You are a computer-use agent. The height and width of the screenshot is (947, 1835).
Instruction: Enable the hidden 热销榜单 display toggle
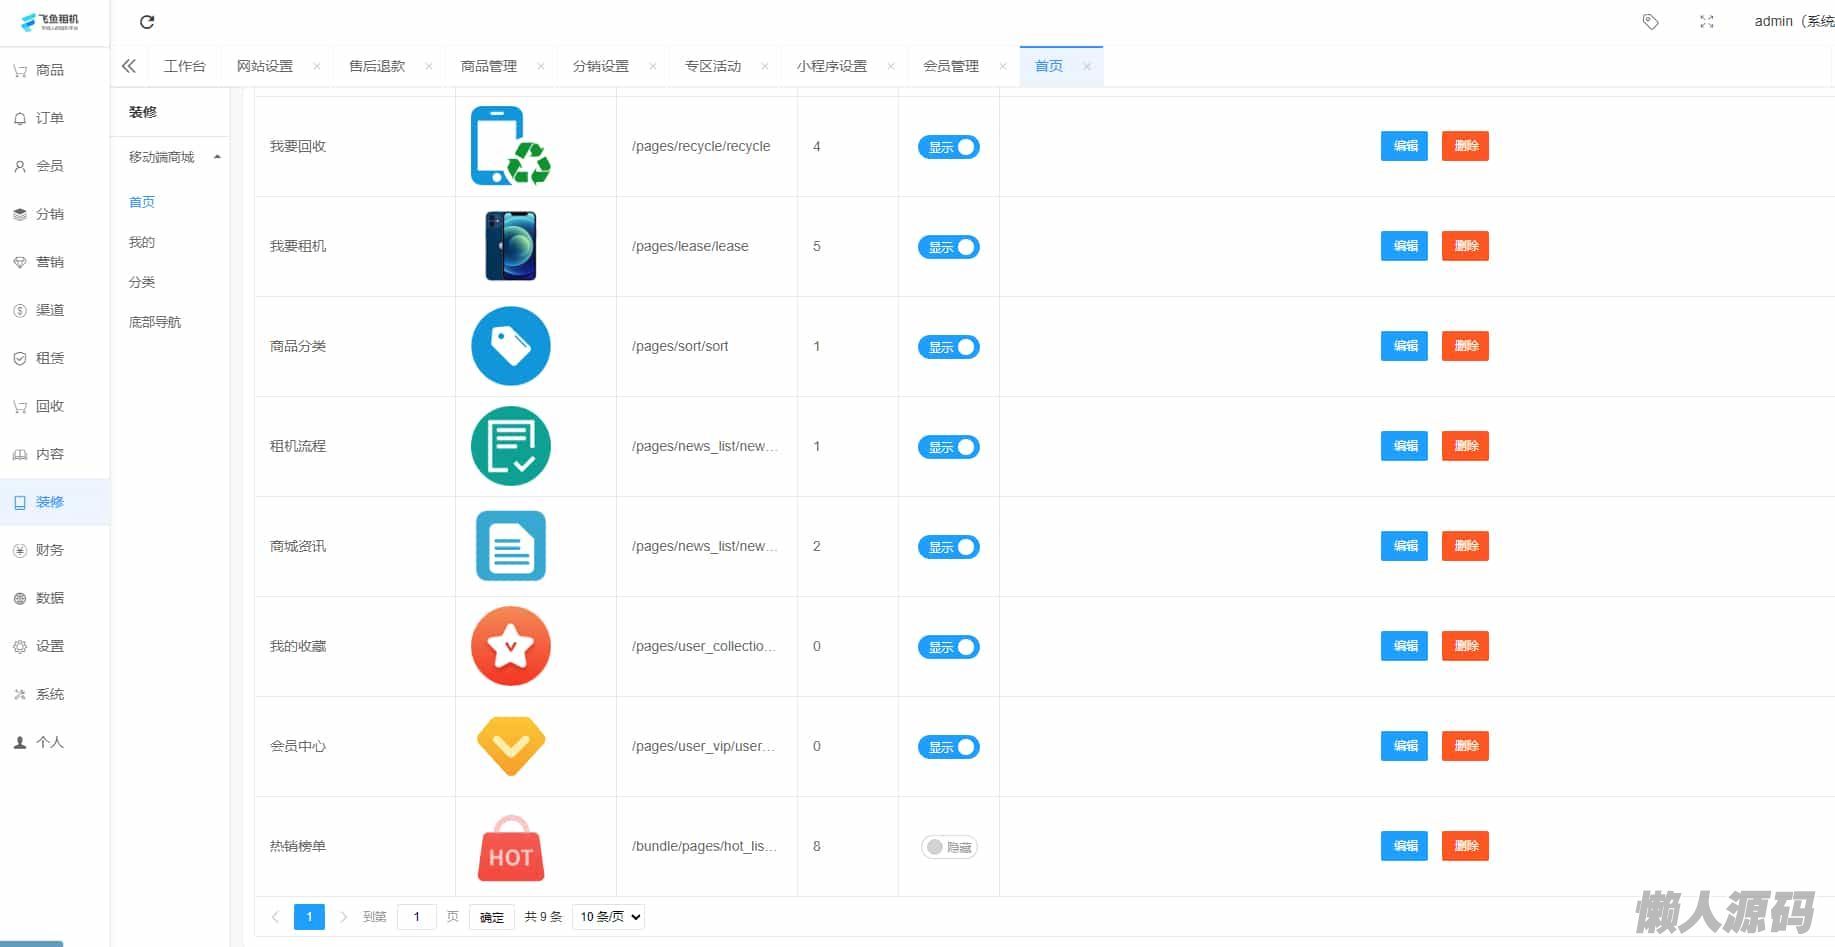(x=948, y=847)
